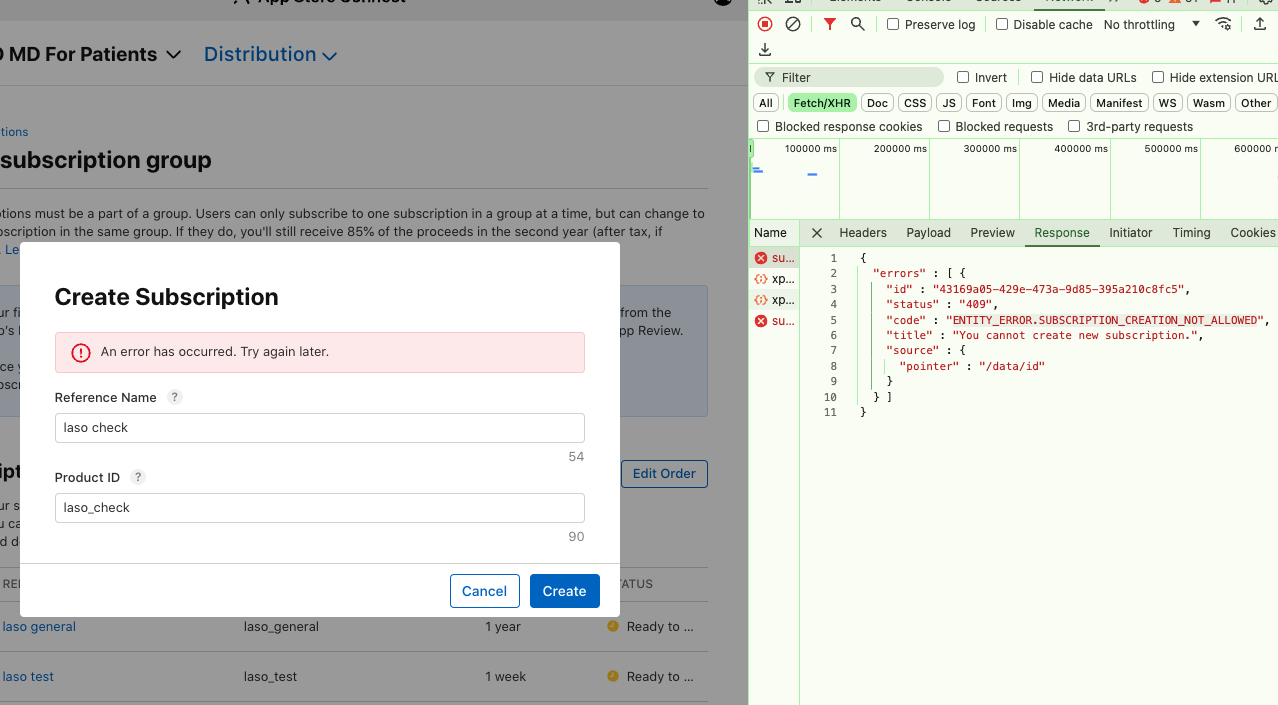Screen dimensions: 1278x705
Task: Clear the network log
Action: (x=793, y=24)
